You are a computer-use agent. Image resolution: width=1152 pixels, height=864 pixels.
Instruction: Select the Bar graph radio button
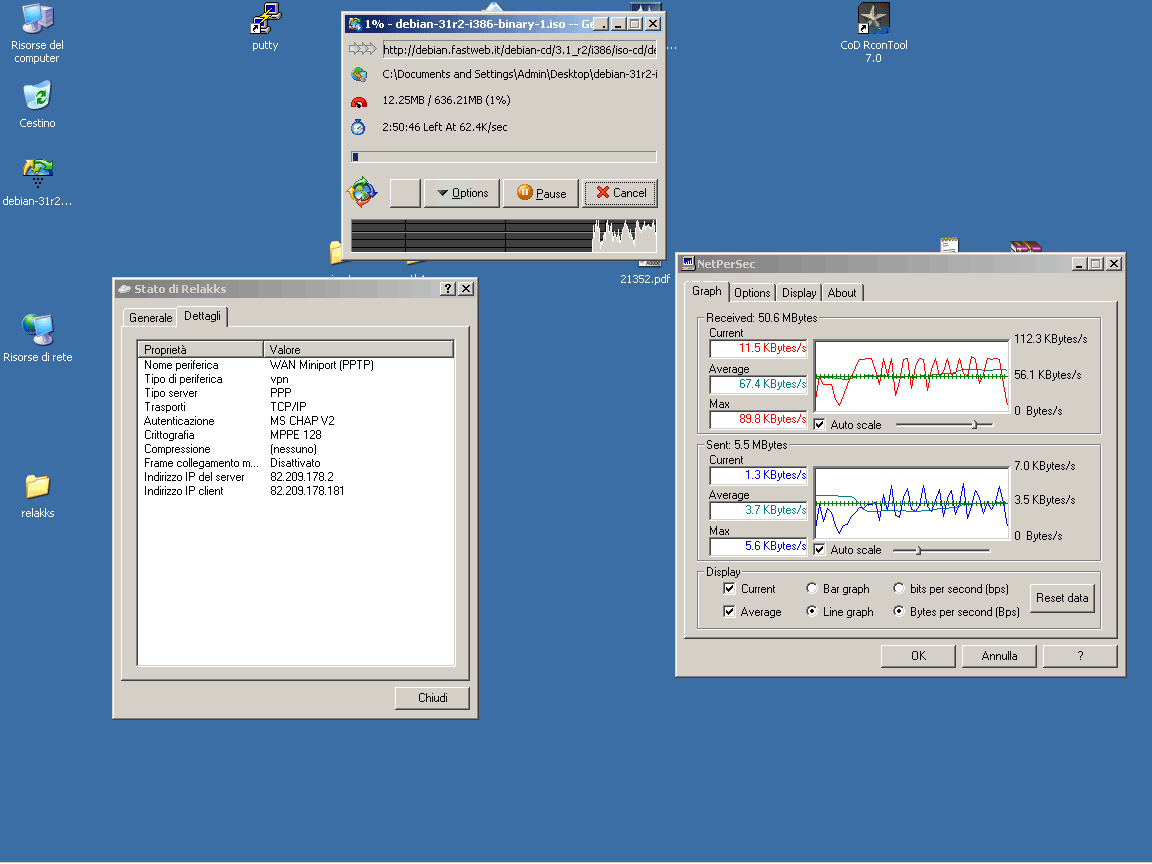click(812, 589)
